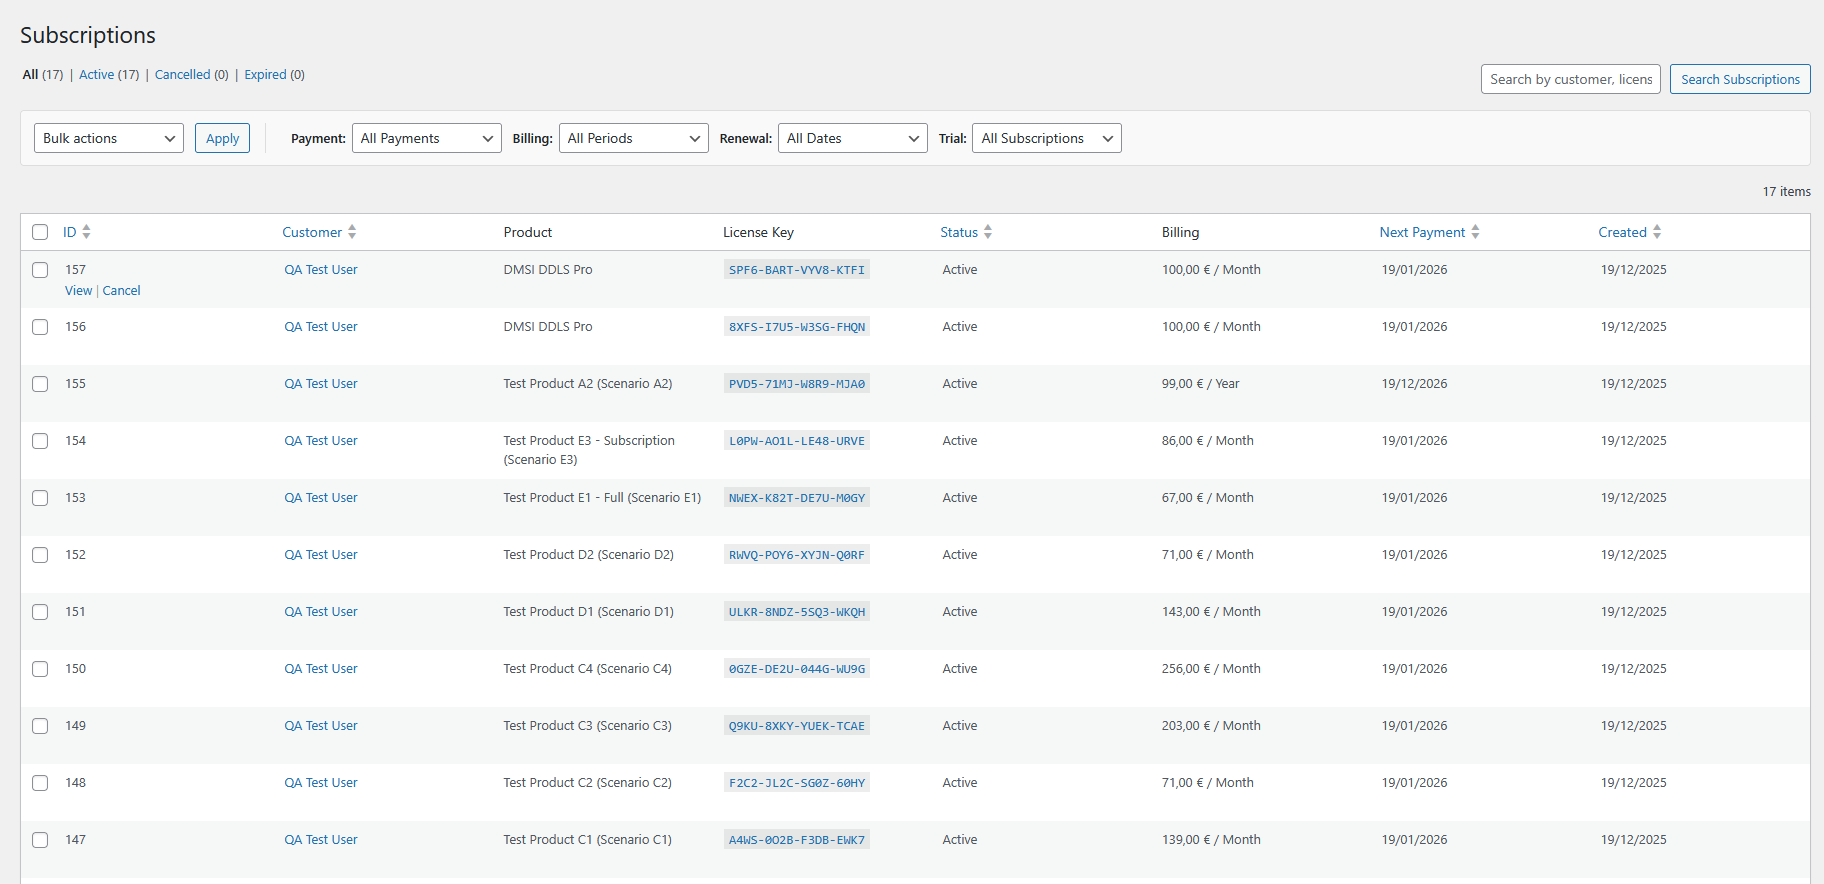The width and height of the screenshot is (1824, 884).
Task: Select checkbox for subscription 149
Action: pyautogui.click(x=40, y=726)
